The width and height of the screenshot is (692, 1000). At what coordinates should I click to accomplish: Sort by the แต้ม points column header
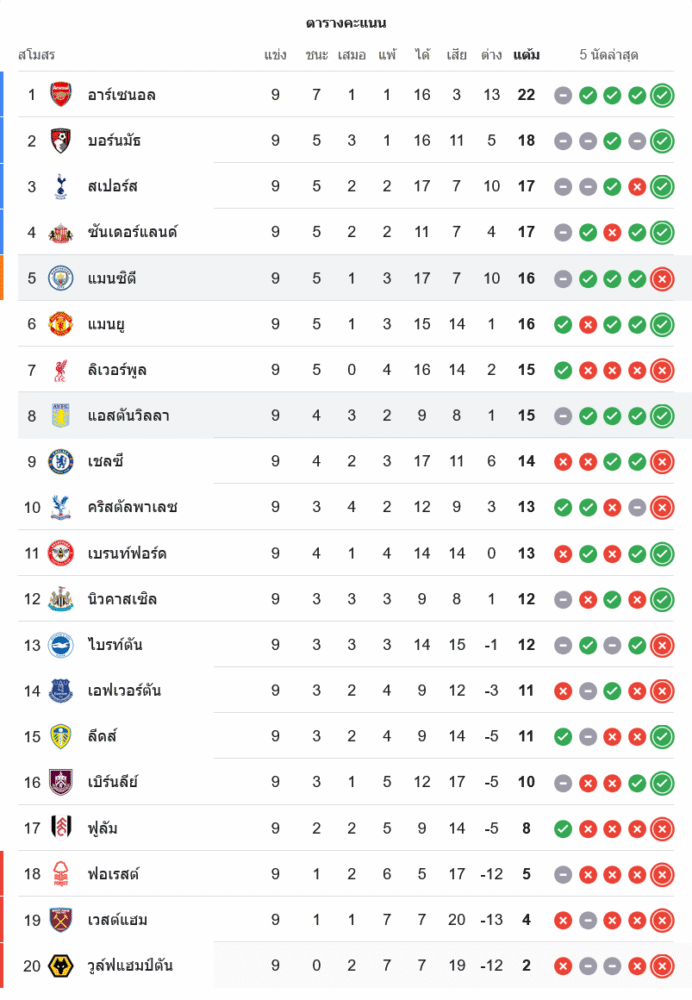526,54
